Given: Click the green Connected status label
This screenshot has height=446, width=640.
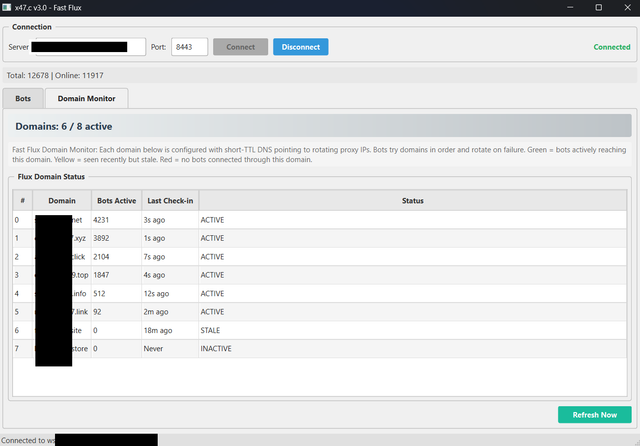Looking at the screenshot, I should point(612,47).
